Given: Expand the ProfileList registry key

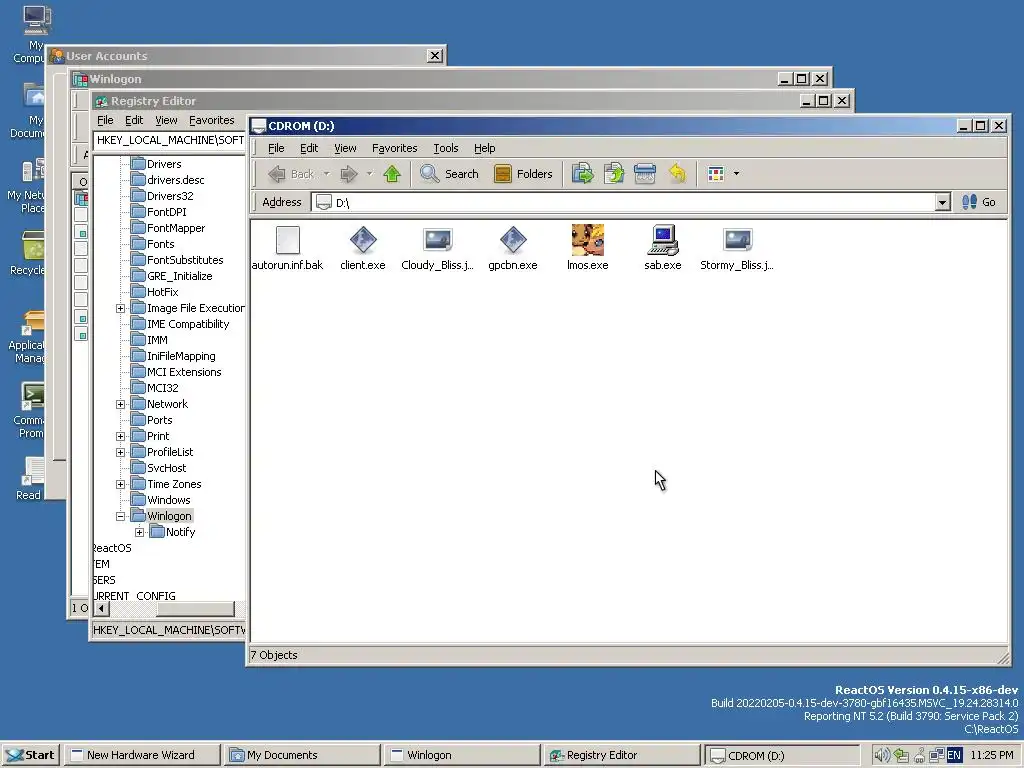Looking at the screenshot, I should [x=121, y=452].
